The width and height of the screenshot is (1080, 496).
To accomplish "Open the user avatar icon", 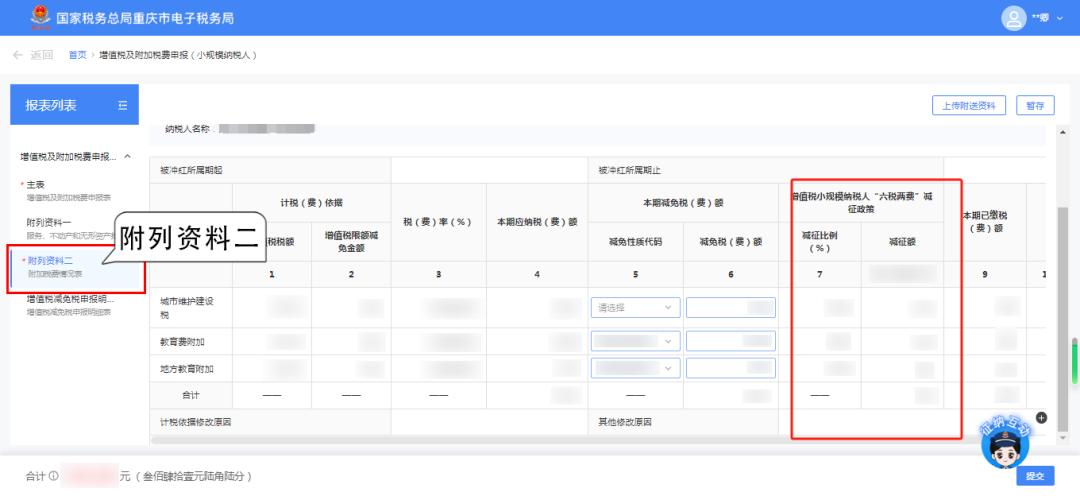I will pos(1014,18).
